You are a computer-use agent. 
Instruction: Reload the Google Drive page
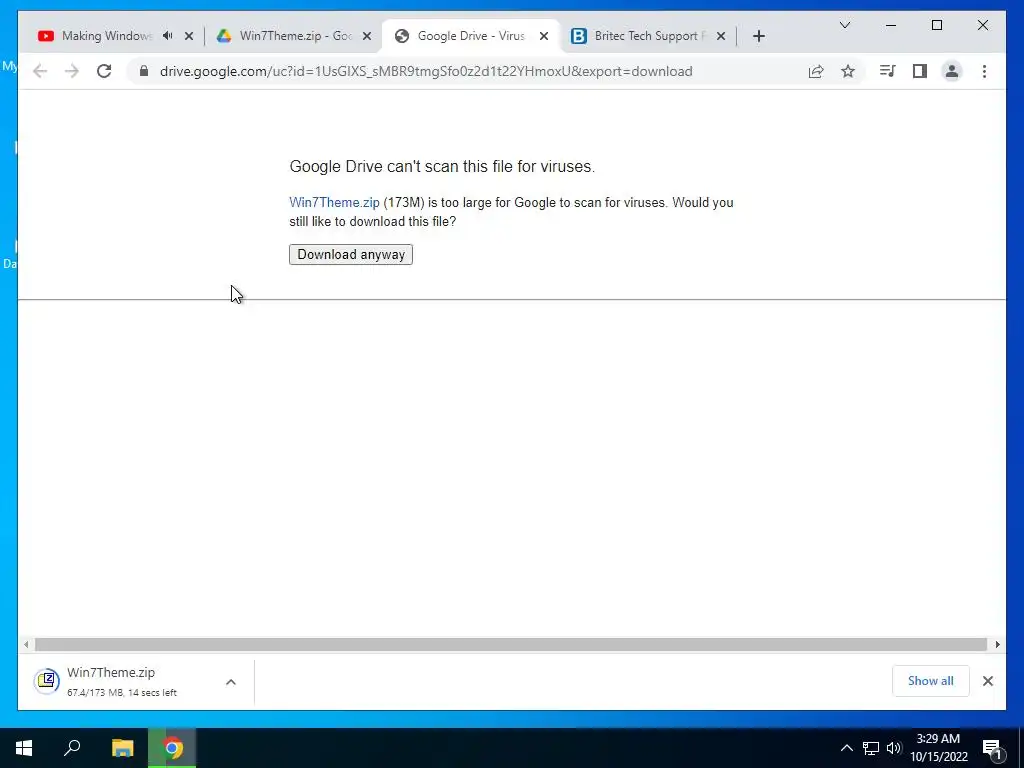pyautogui.click(x=104, y=71)
